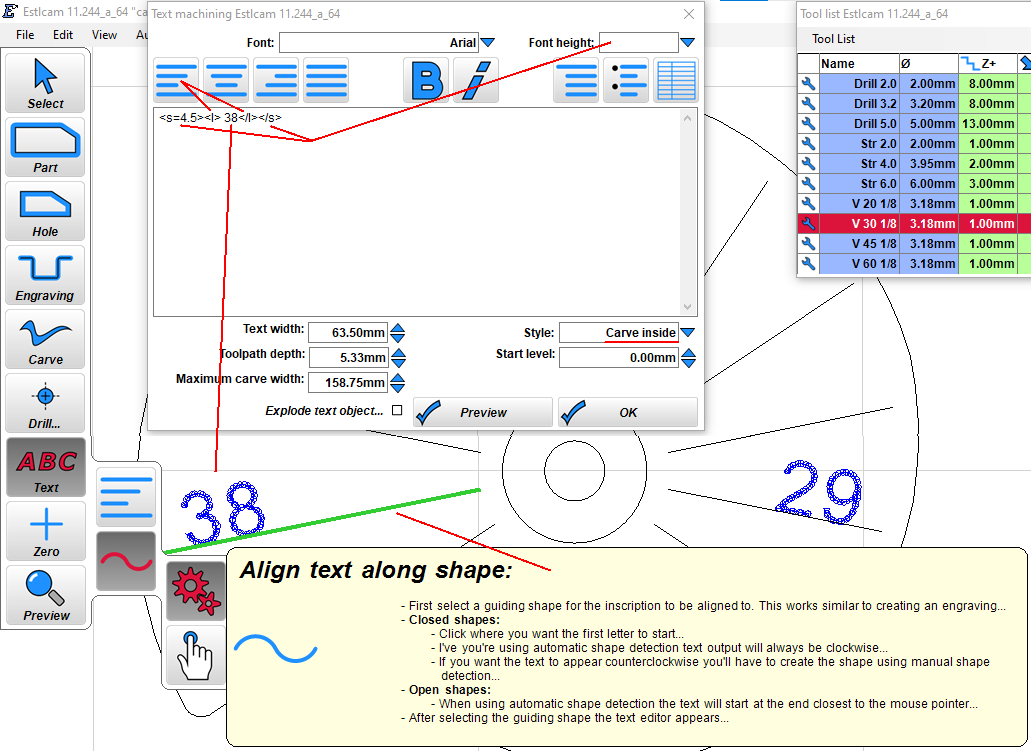Select the V 45 1/8 tool row
The height and width of the screenshot is (751, 1031).
pyautogui.click(x=914, y=243)
